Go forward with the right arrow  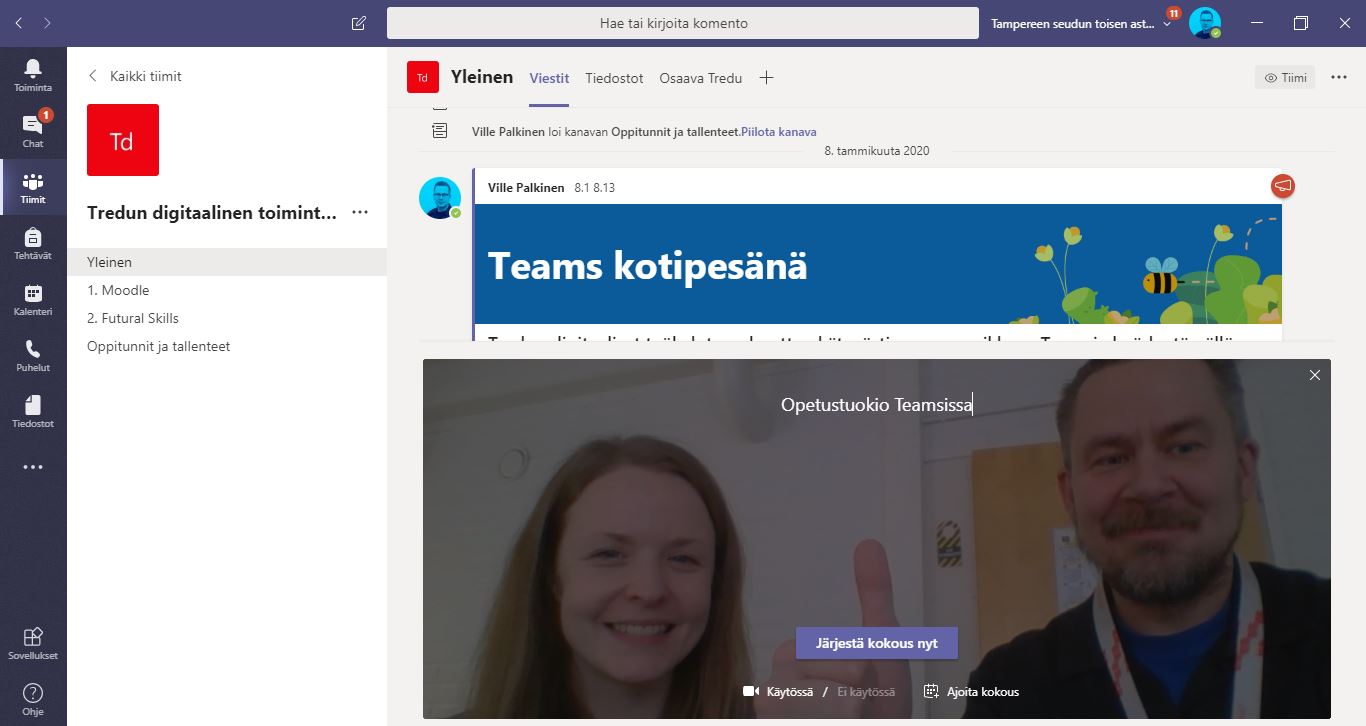(47, 22)
